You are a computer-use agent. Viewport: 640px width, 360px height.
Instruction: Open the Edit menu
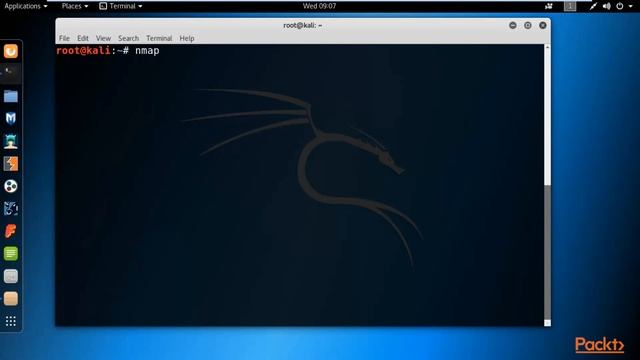(x=83, y=38)
